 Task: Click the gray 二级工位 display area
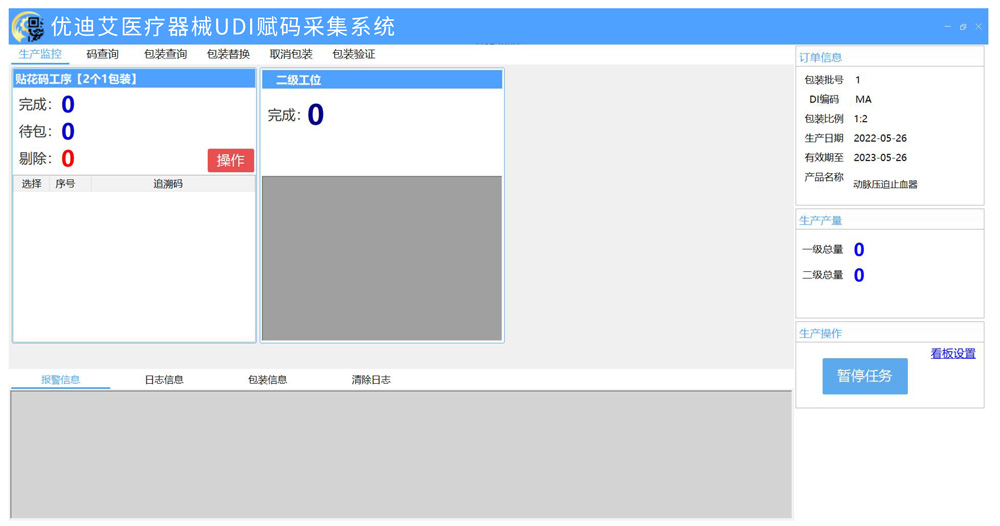point(382,259)
